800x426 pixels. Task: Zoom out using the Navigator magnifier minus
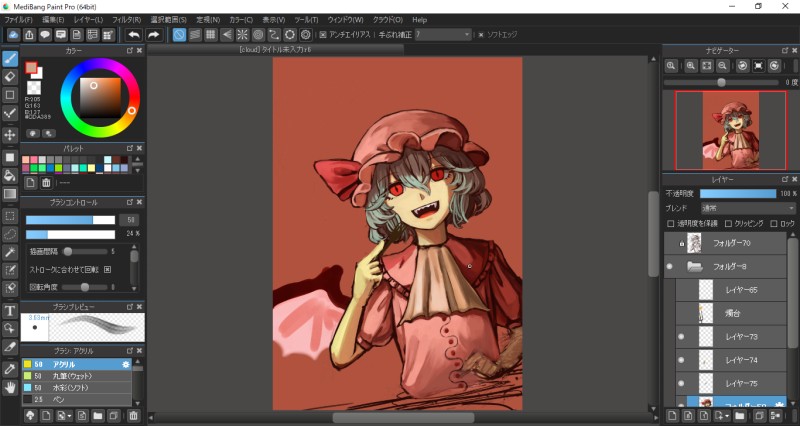[722, 66]
